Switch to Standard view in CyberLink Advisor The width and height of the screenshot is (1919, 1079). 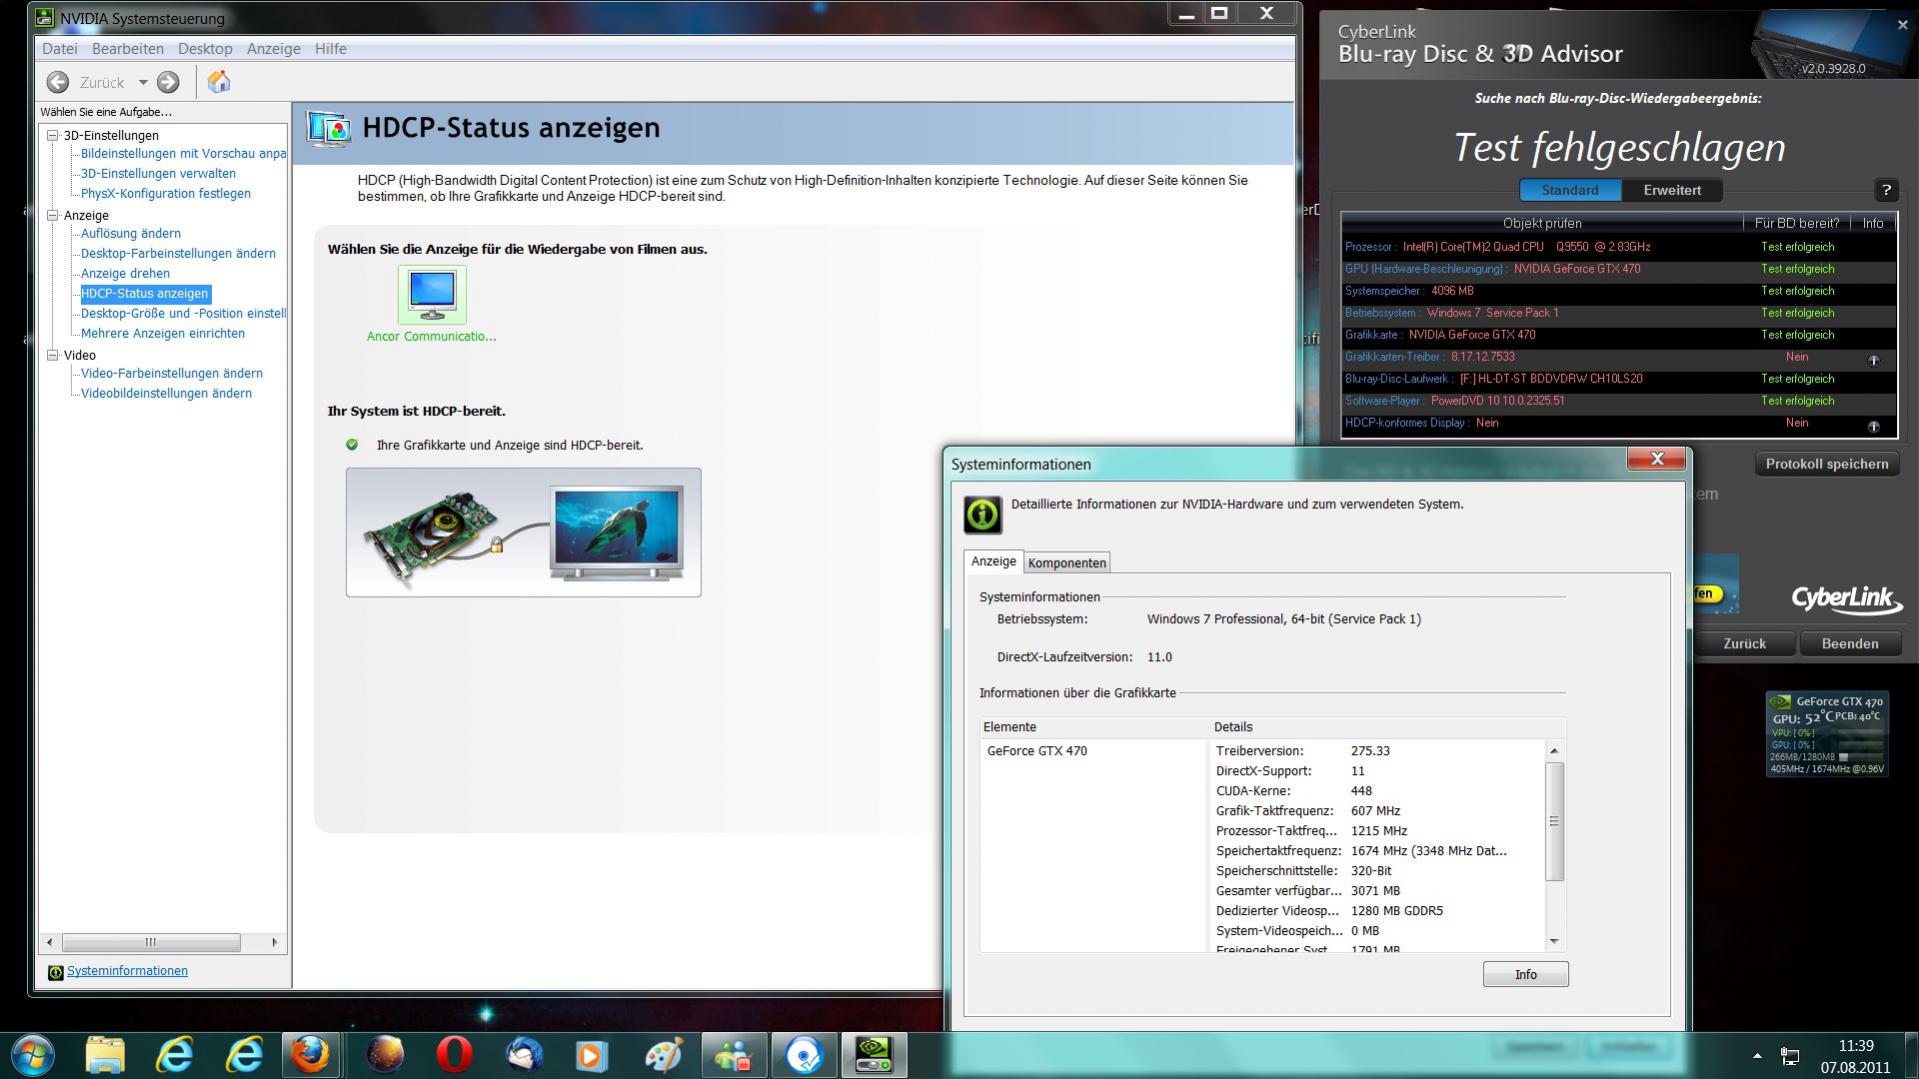[x=1570, y=190]
